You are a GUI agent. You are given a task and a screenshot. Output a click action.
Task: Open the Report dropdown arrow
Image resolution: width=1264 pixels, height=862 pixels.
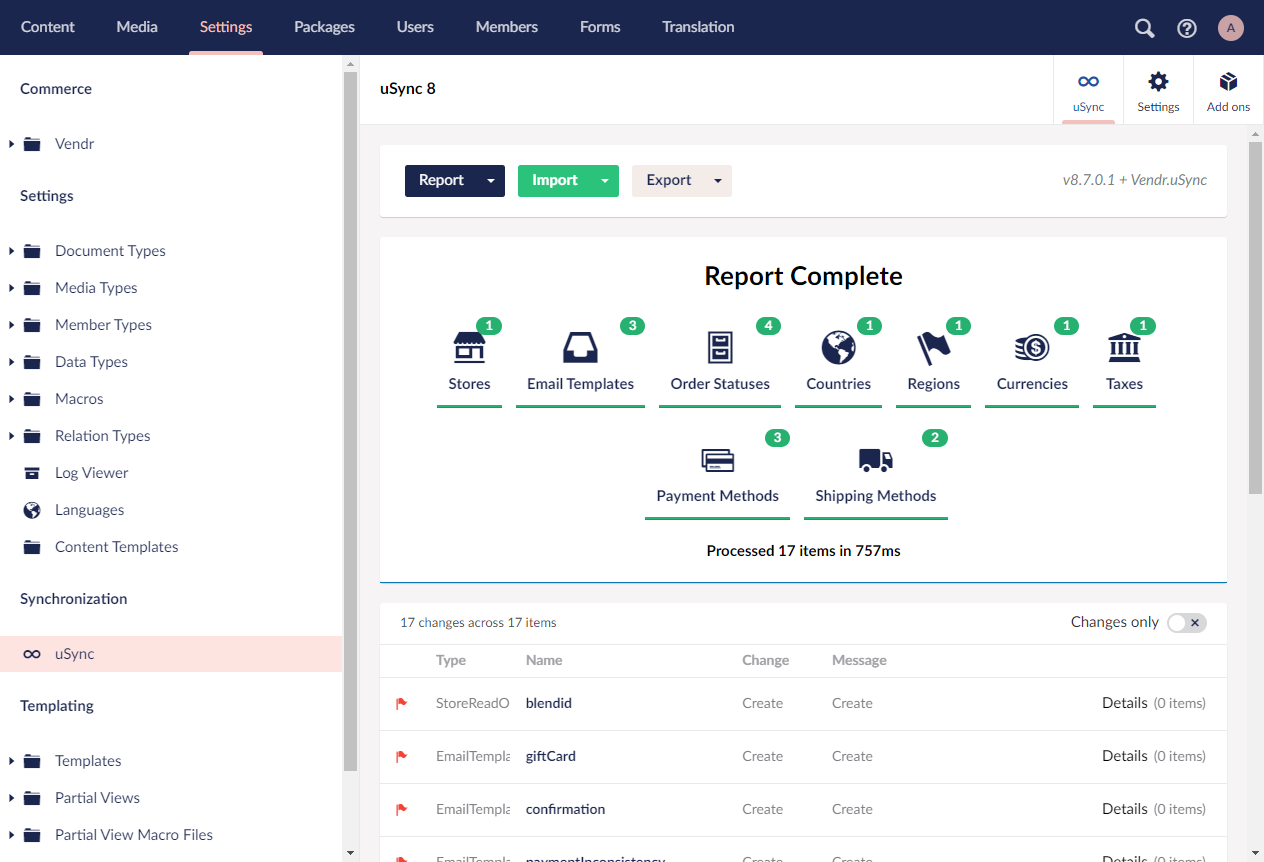(491, 181)
